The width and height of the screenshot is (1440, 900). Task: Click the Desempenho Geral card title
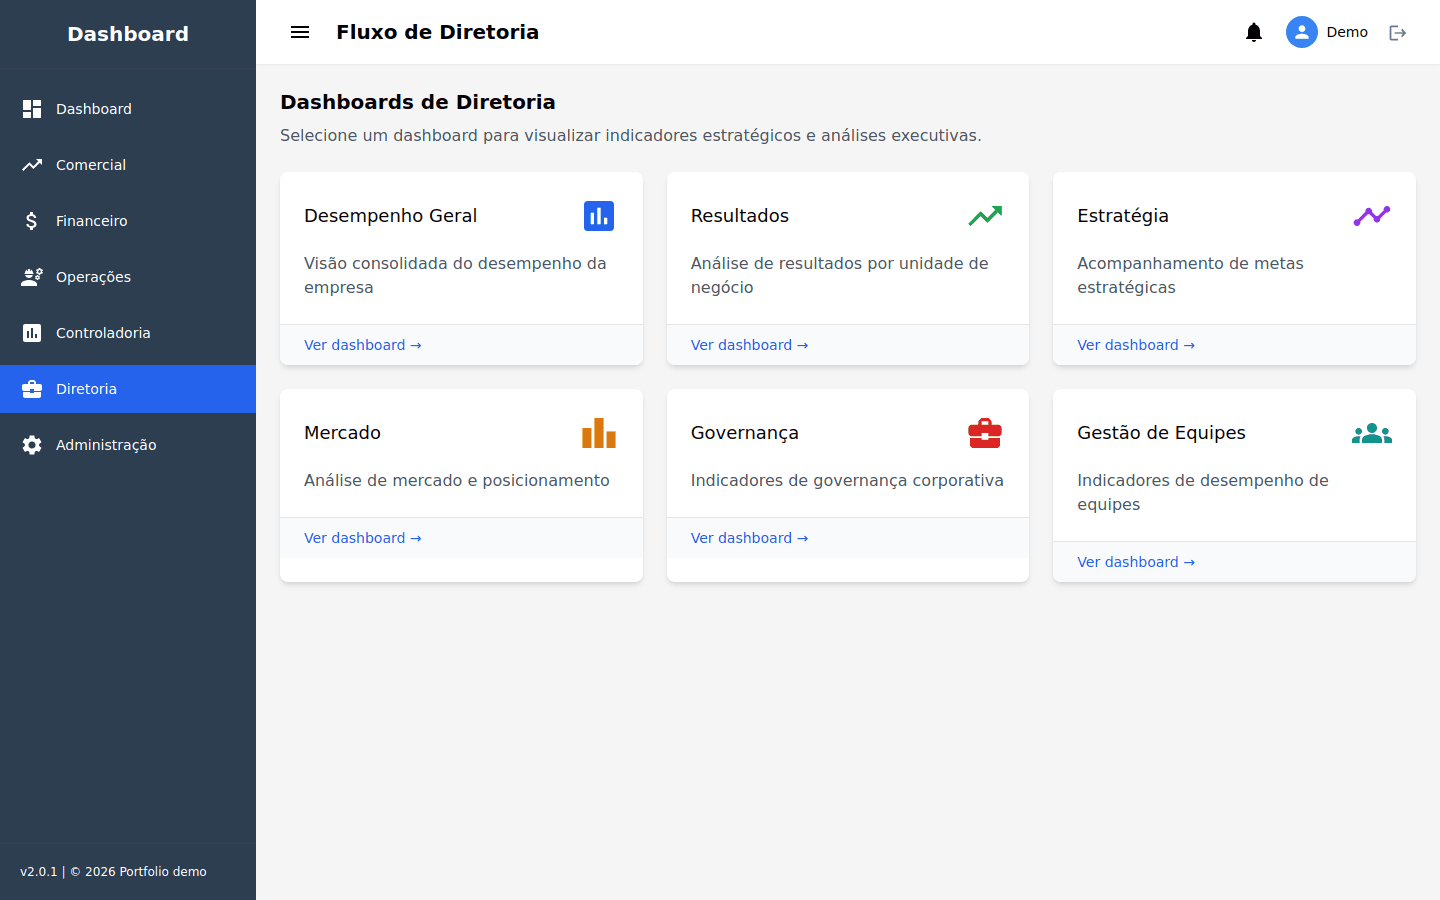point(390,216)
